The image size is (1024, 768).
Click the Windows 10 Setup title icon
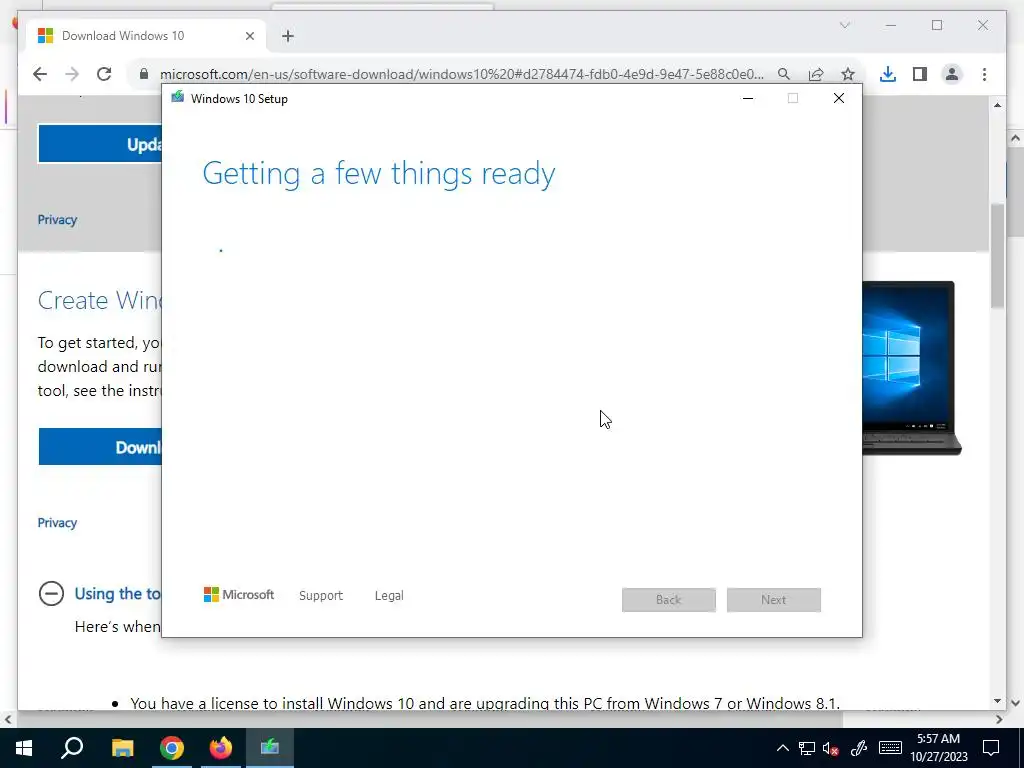coord(178,97)
